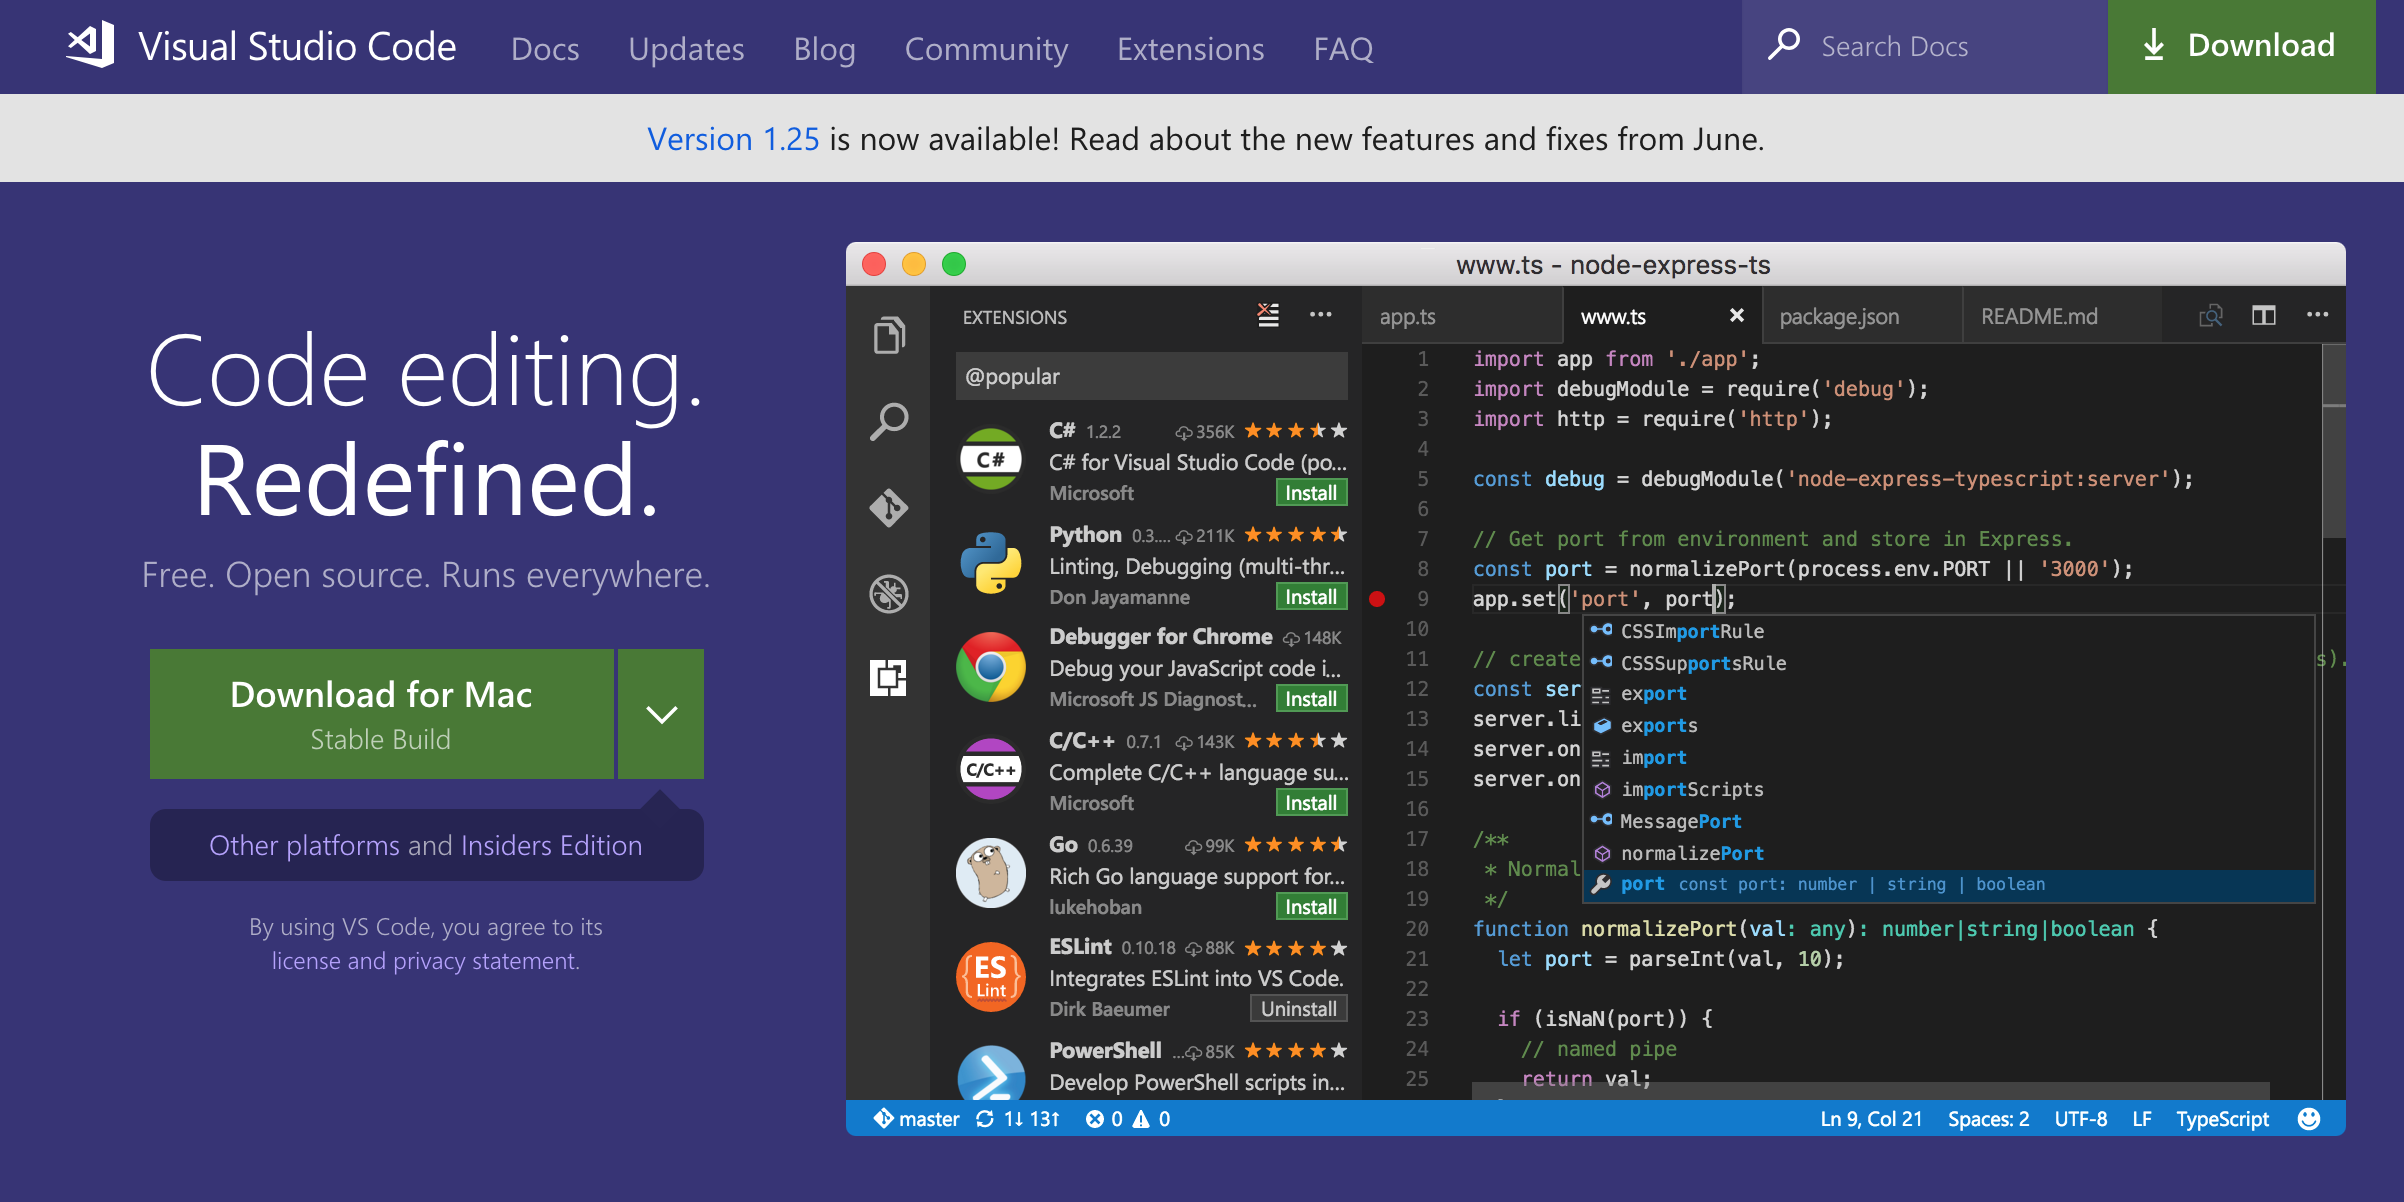Open the Version 1.25 link

(733, 139)
